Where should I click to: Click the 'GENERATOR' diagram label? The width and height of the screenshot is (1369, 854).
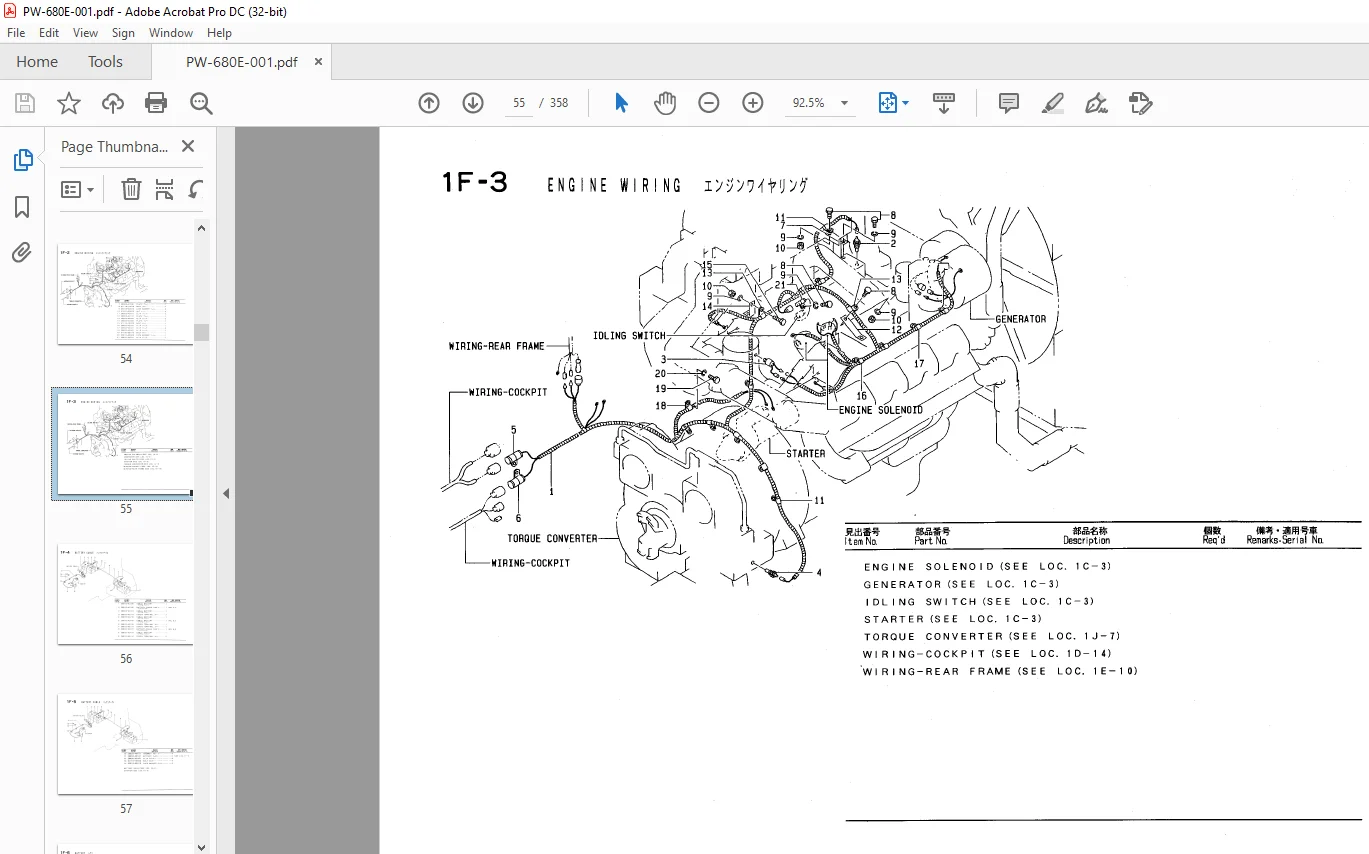[1020, 319]
